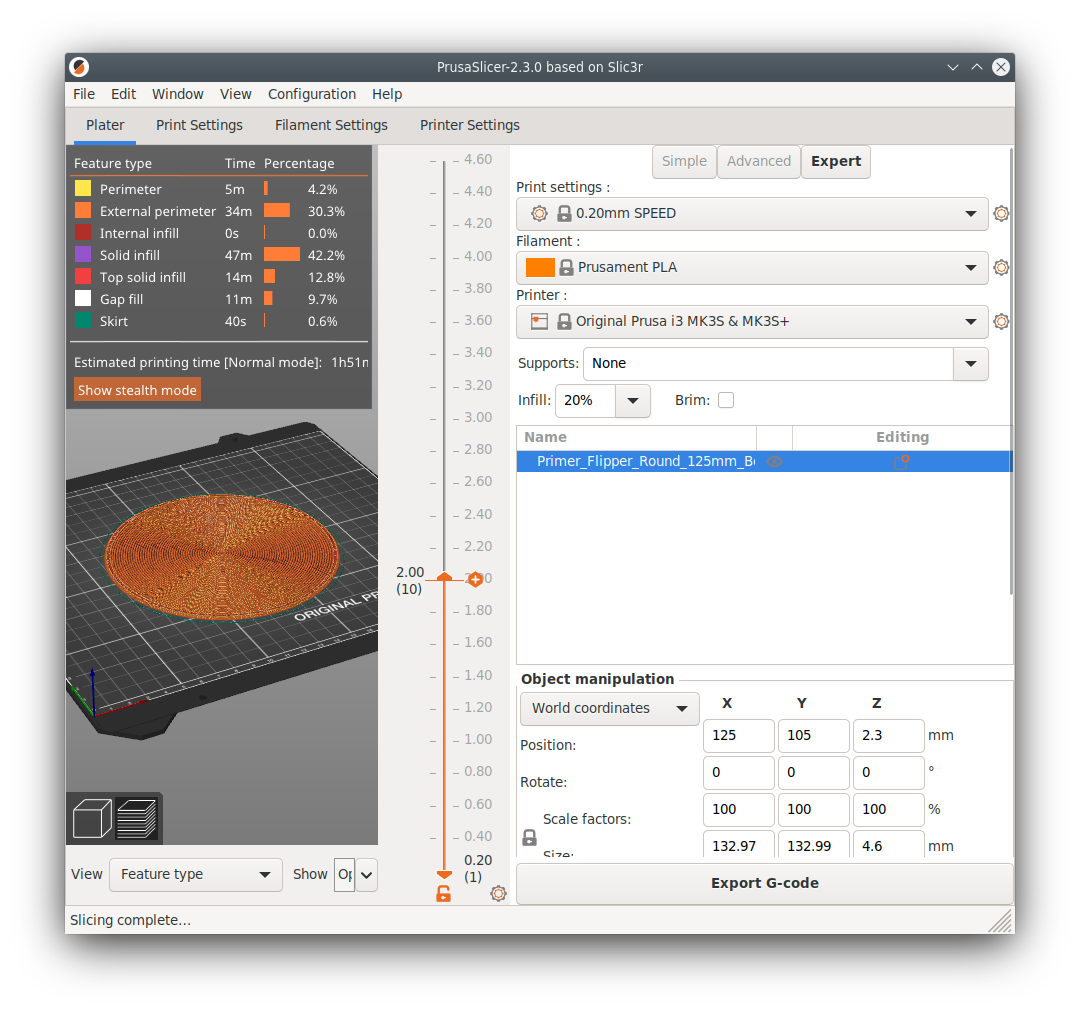Viewport: 1080px width, 1011px height.
Task: Click Position X field showing 125
Action: [x=738, y=736]
